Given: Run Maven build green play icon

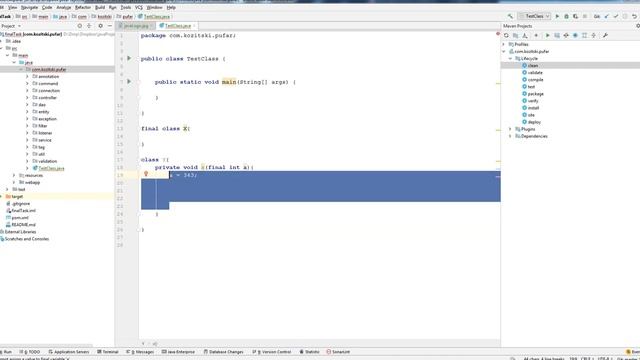Looking at the screenshot, I should click(x=548, y=36).
